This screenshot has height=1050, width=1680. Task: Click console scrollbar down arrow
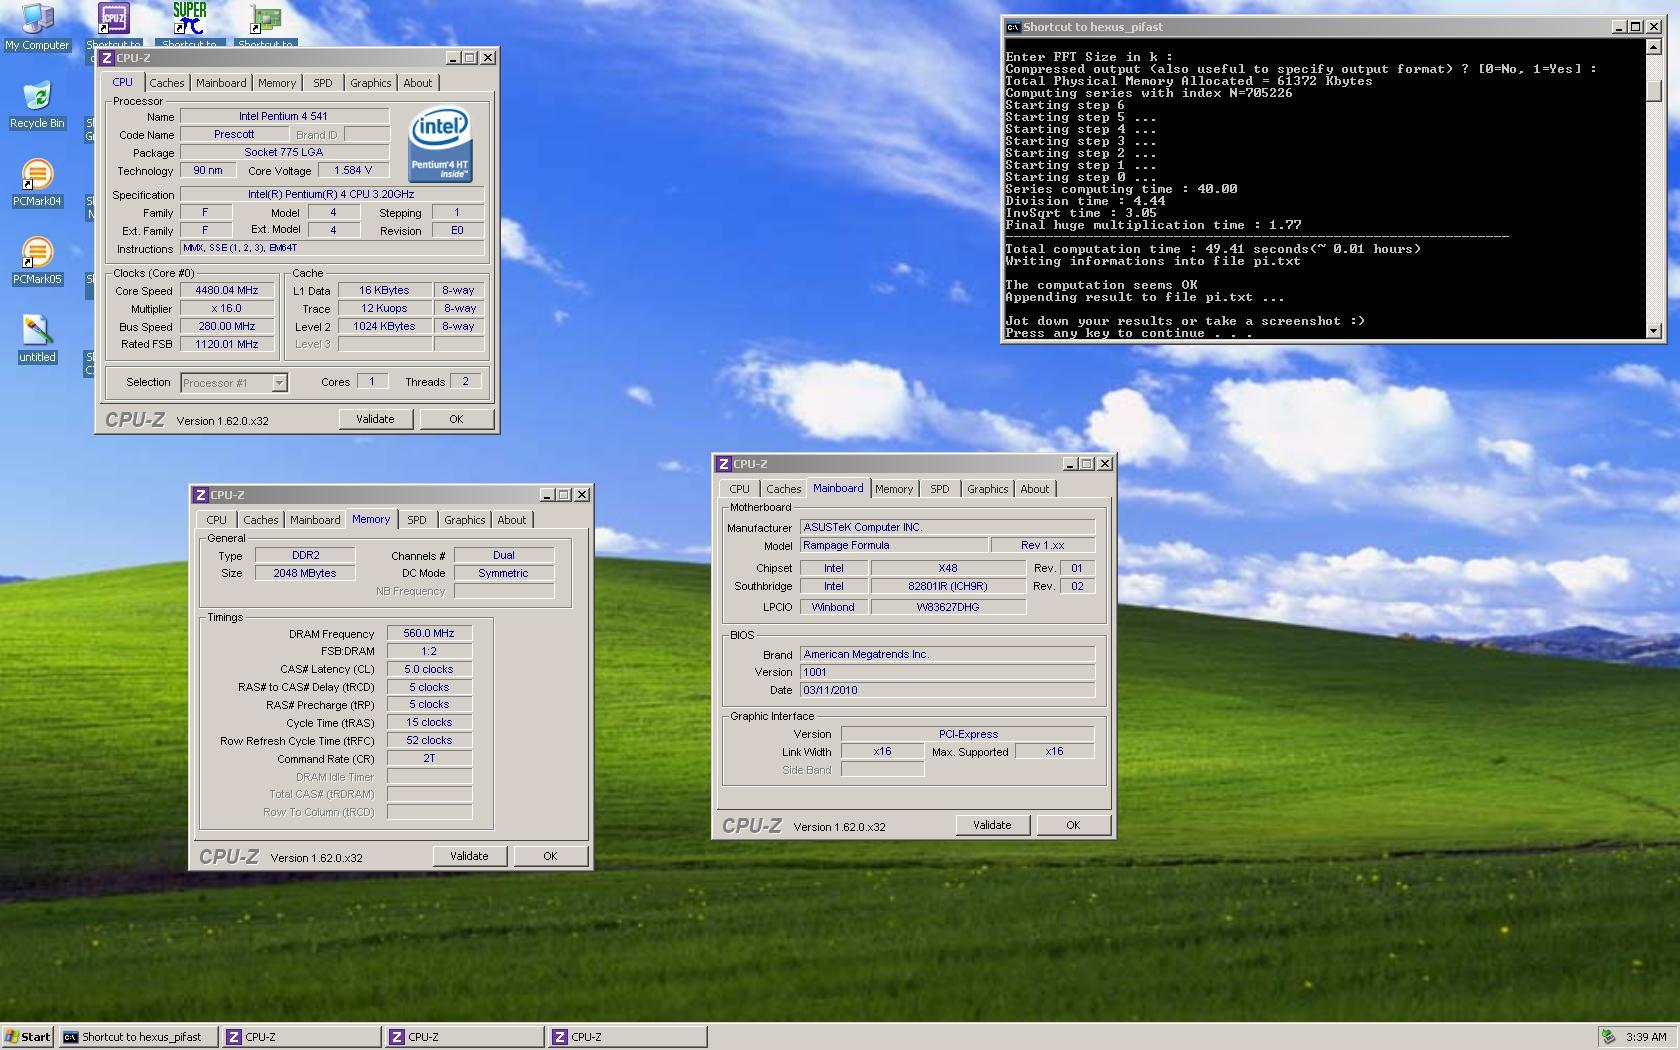pyautogui.click(x=1653, y=330)
